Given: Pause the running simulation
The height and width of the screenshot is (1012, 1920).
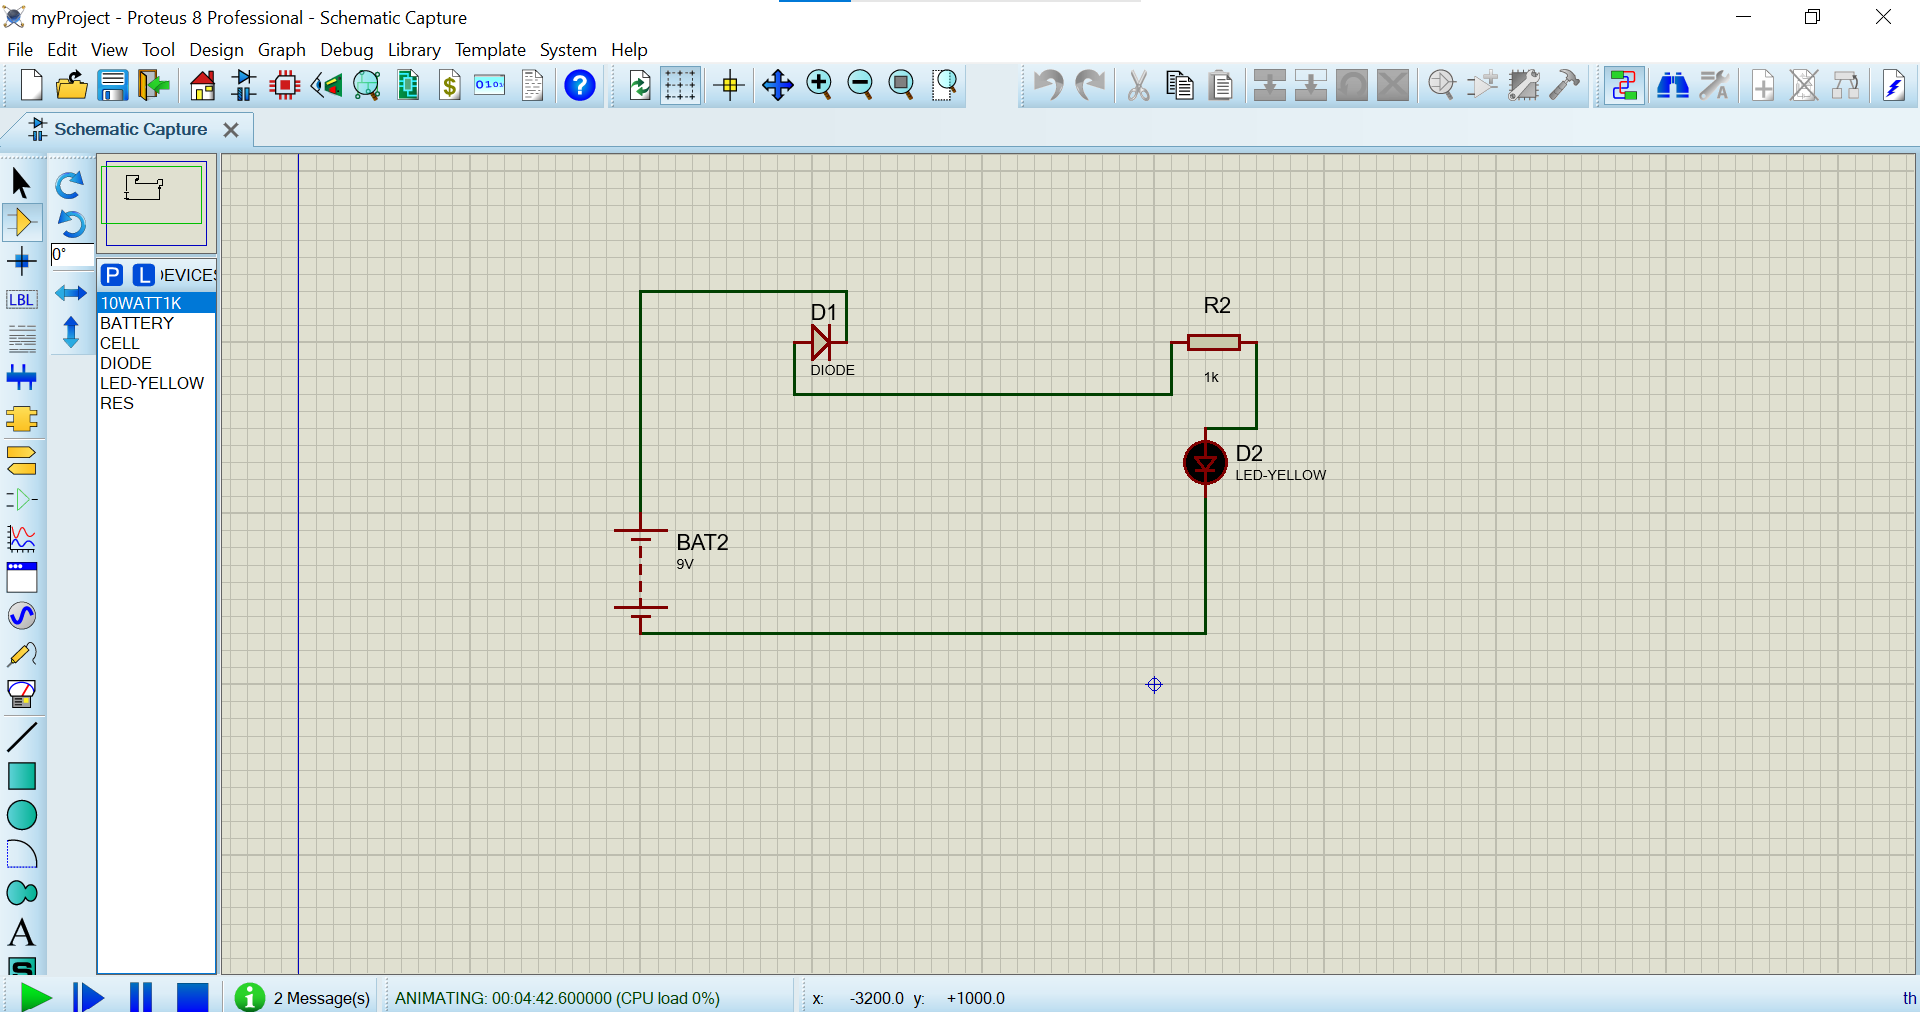Looking at the screenshot, I should coord(141,997).
